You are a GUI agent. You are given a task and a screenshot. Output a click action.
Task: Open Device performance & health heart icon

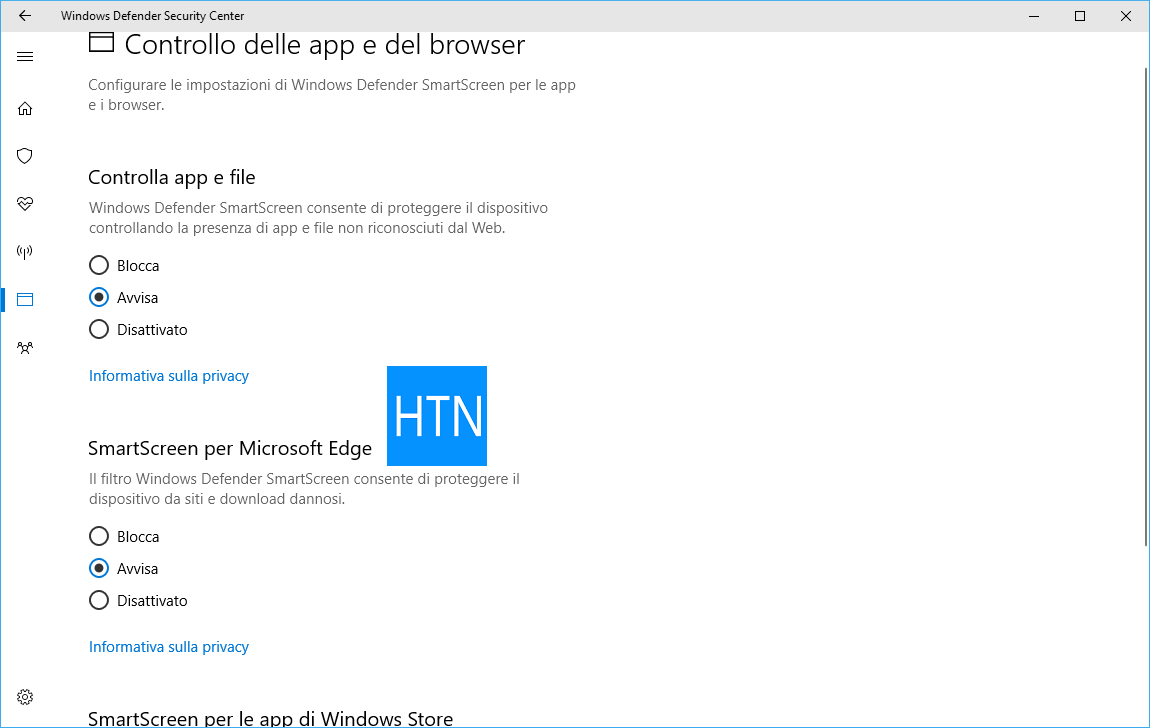click(x=25, y=204)
